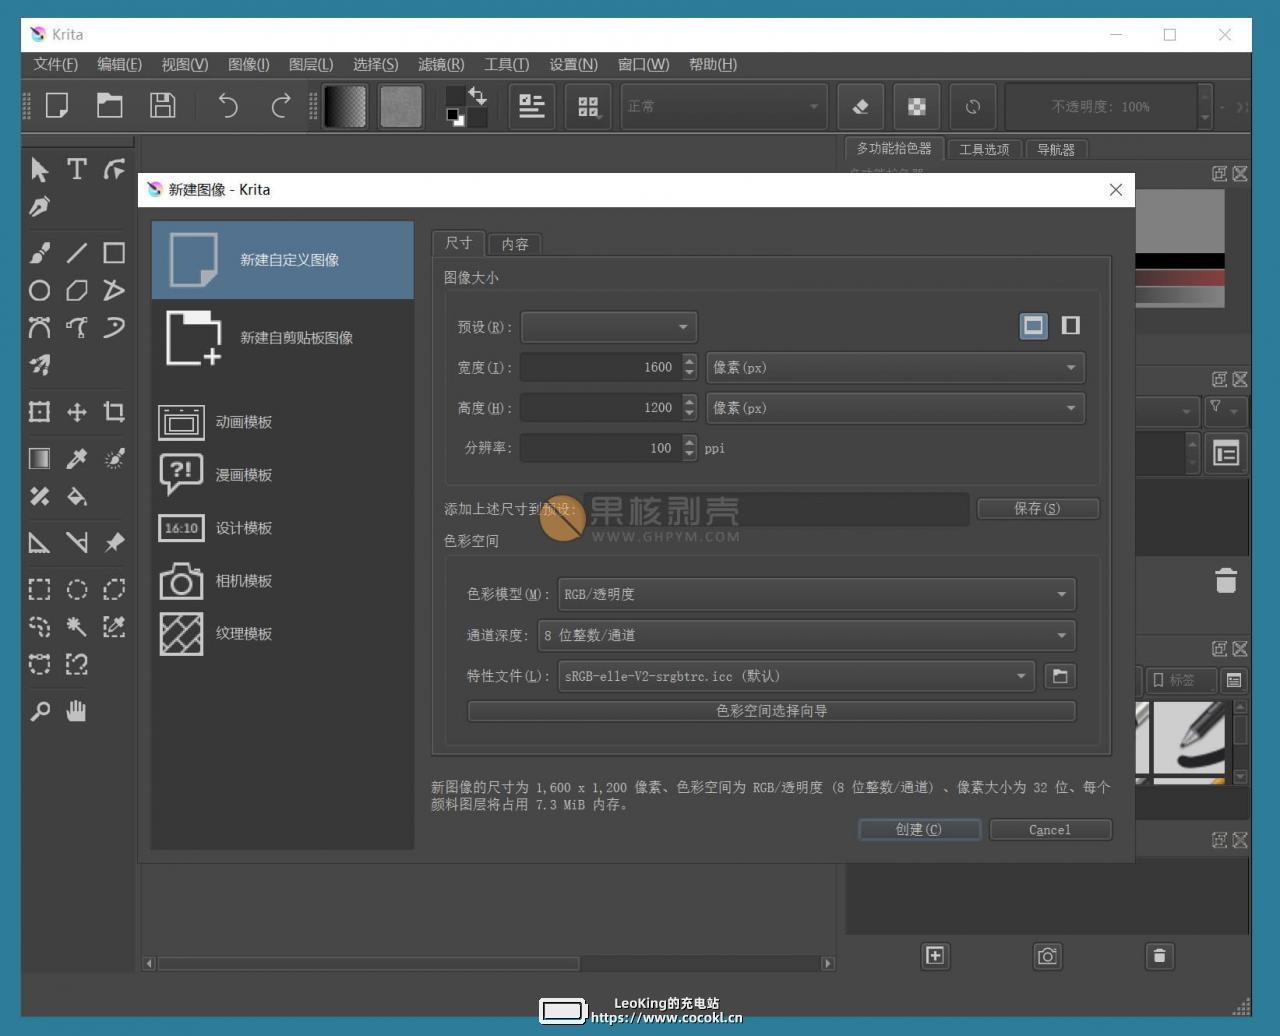1280x1036 pixels.
Task: Select the Crop tool
Action: [114, 412]
